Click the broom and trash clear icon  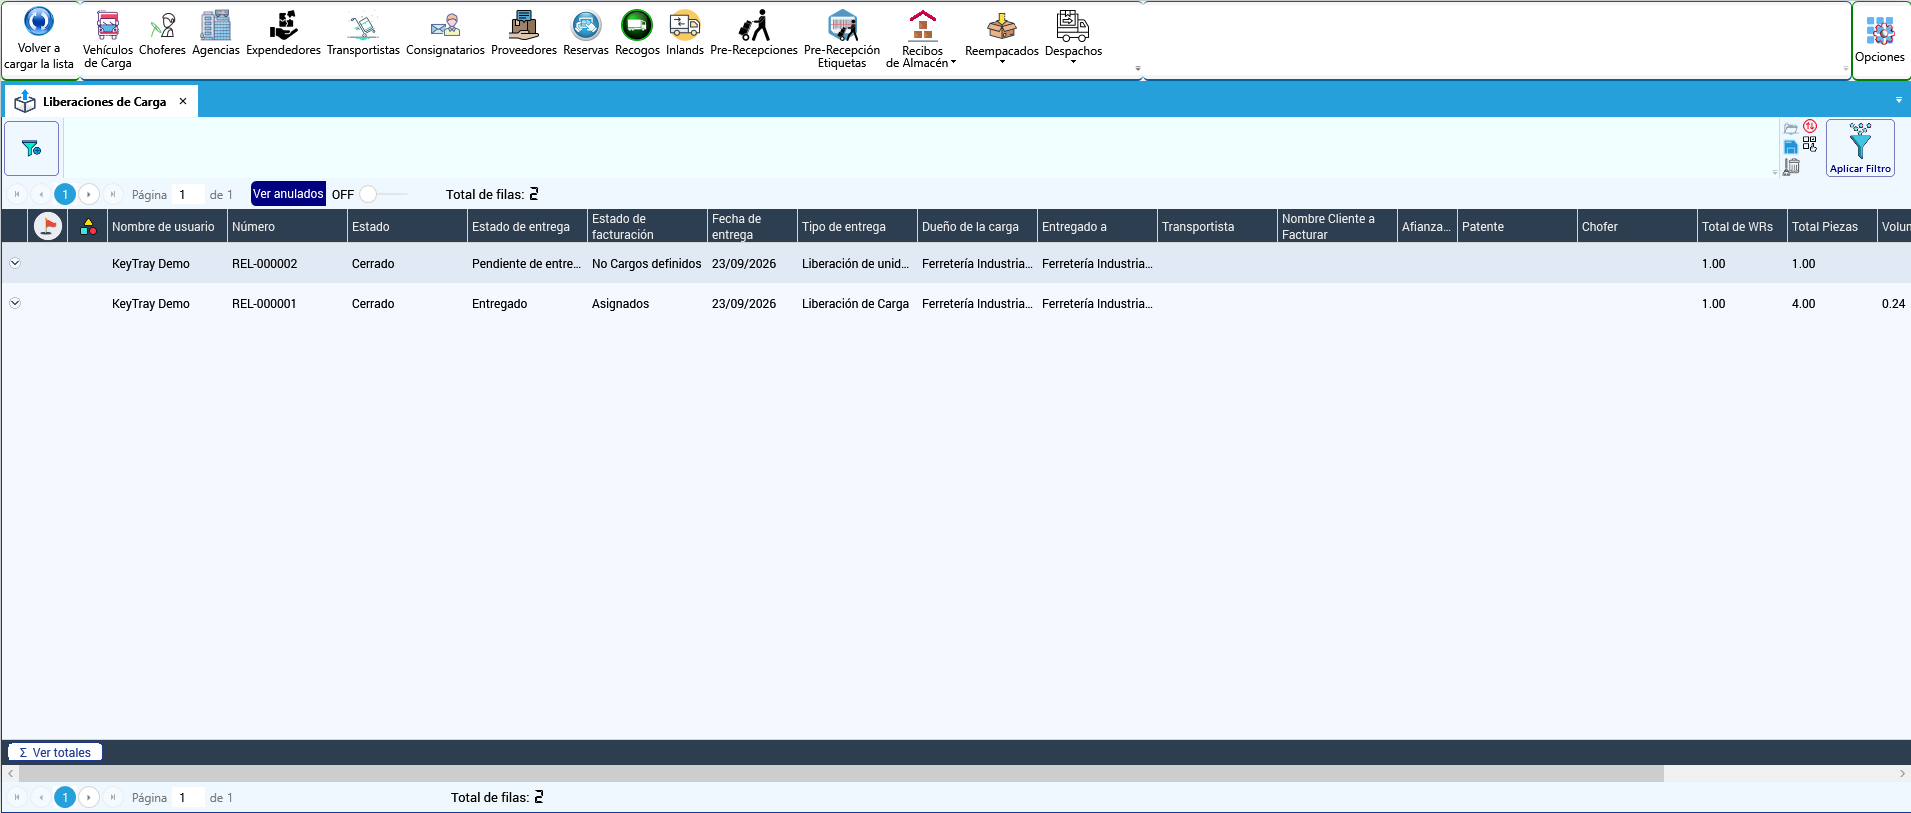coord(1792,166)
